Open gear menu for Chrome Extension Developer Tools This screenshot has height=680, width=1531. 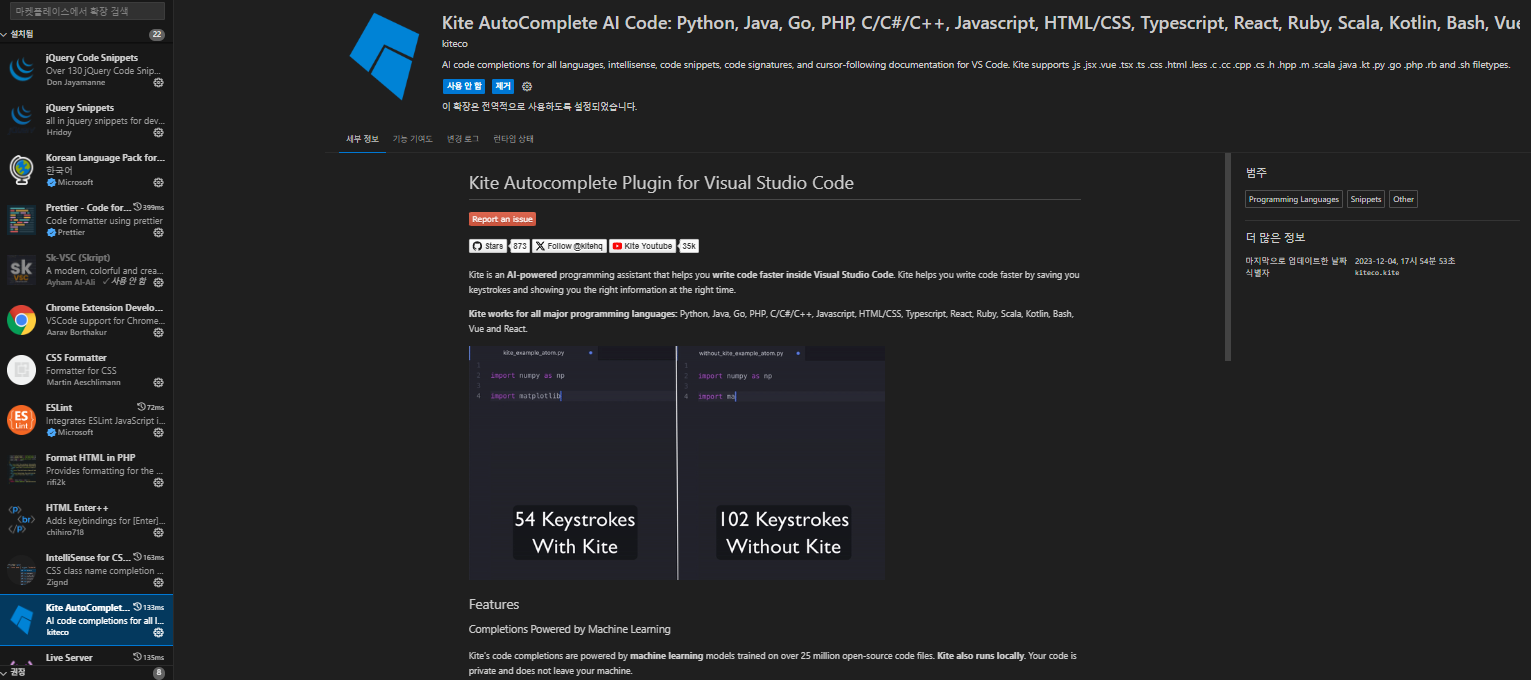[158, 333]
